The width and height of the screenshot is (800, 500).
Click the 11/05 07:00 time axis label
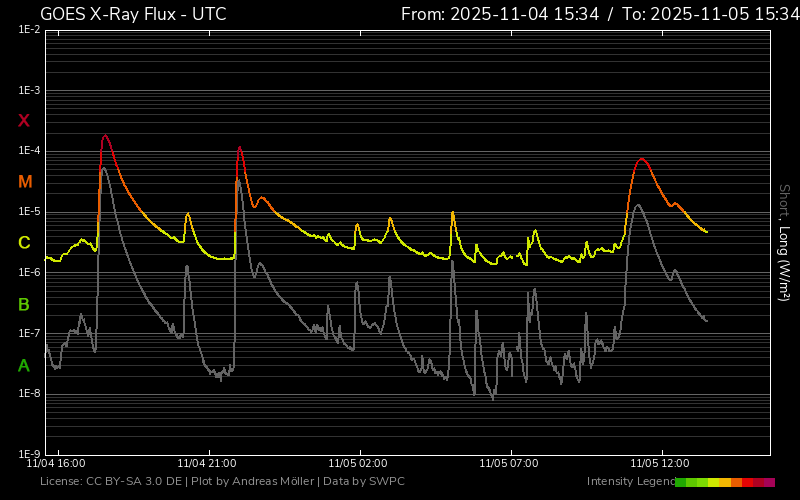[x=508, y=464]
